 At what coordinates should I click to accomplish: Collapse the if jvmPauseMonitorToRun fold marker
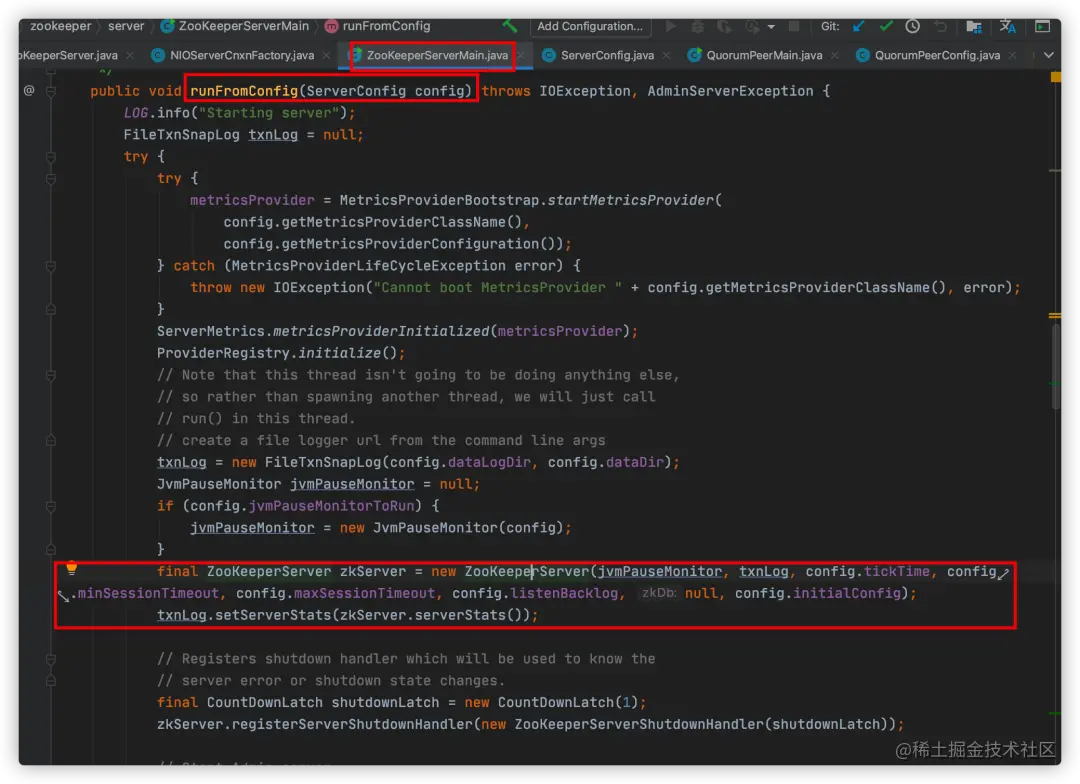(50, 506)
